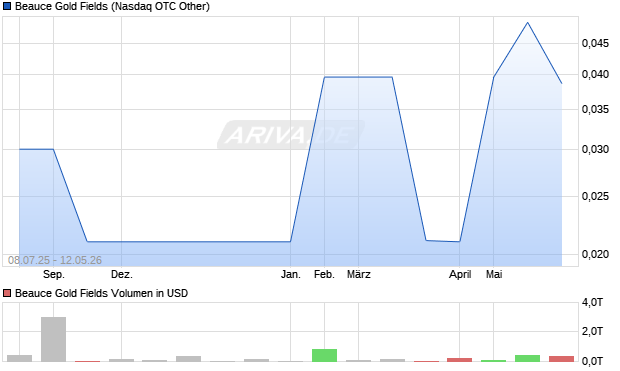This screenshot has height=371, width=620.
Task: Click the 0,035 price axis value
Action: tap(595, 110)
